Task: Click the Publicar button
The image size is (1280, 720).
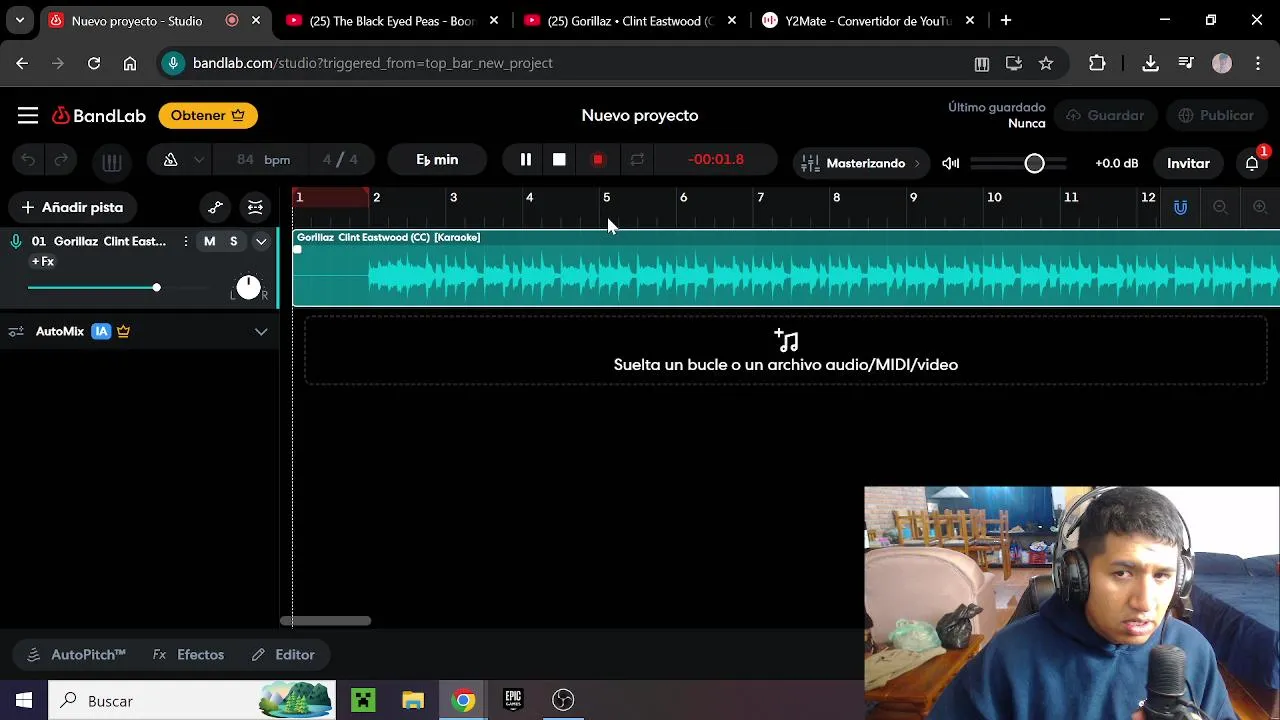Action: (1216, 115)
